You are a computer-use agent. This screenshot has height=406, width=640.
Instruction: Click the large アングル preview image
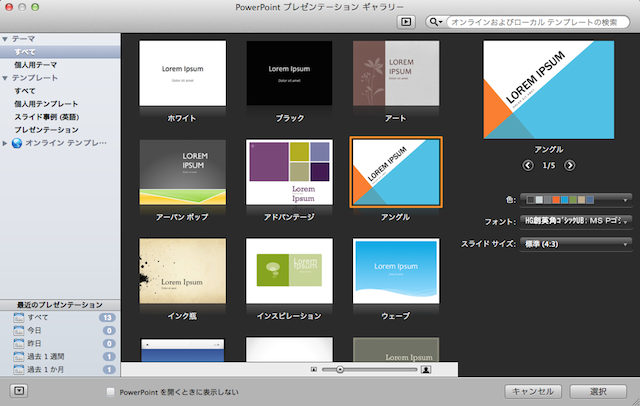click(549, 90)
